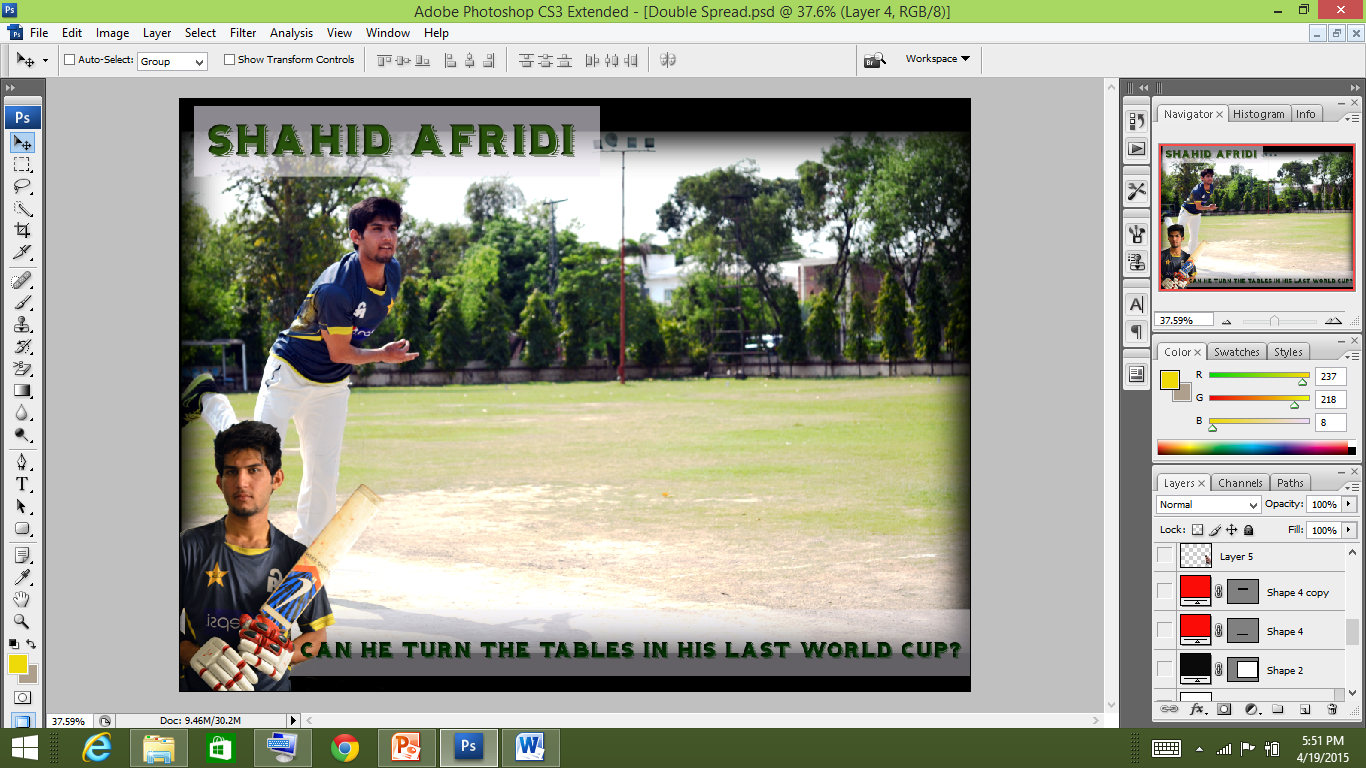Open the Actions panel icon in dock
Image resolution: width=1366 pixels, height=768 pixels.
coord(1136,149)
